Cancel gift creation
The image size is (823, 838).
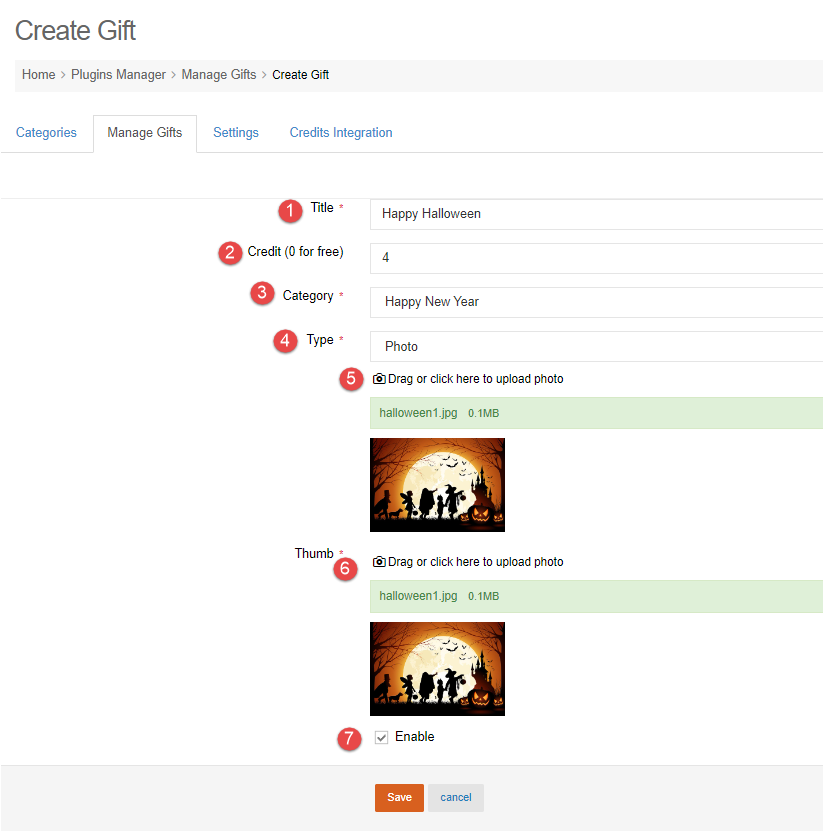(x=456, y=798)
